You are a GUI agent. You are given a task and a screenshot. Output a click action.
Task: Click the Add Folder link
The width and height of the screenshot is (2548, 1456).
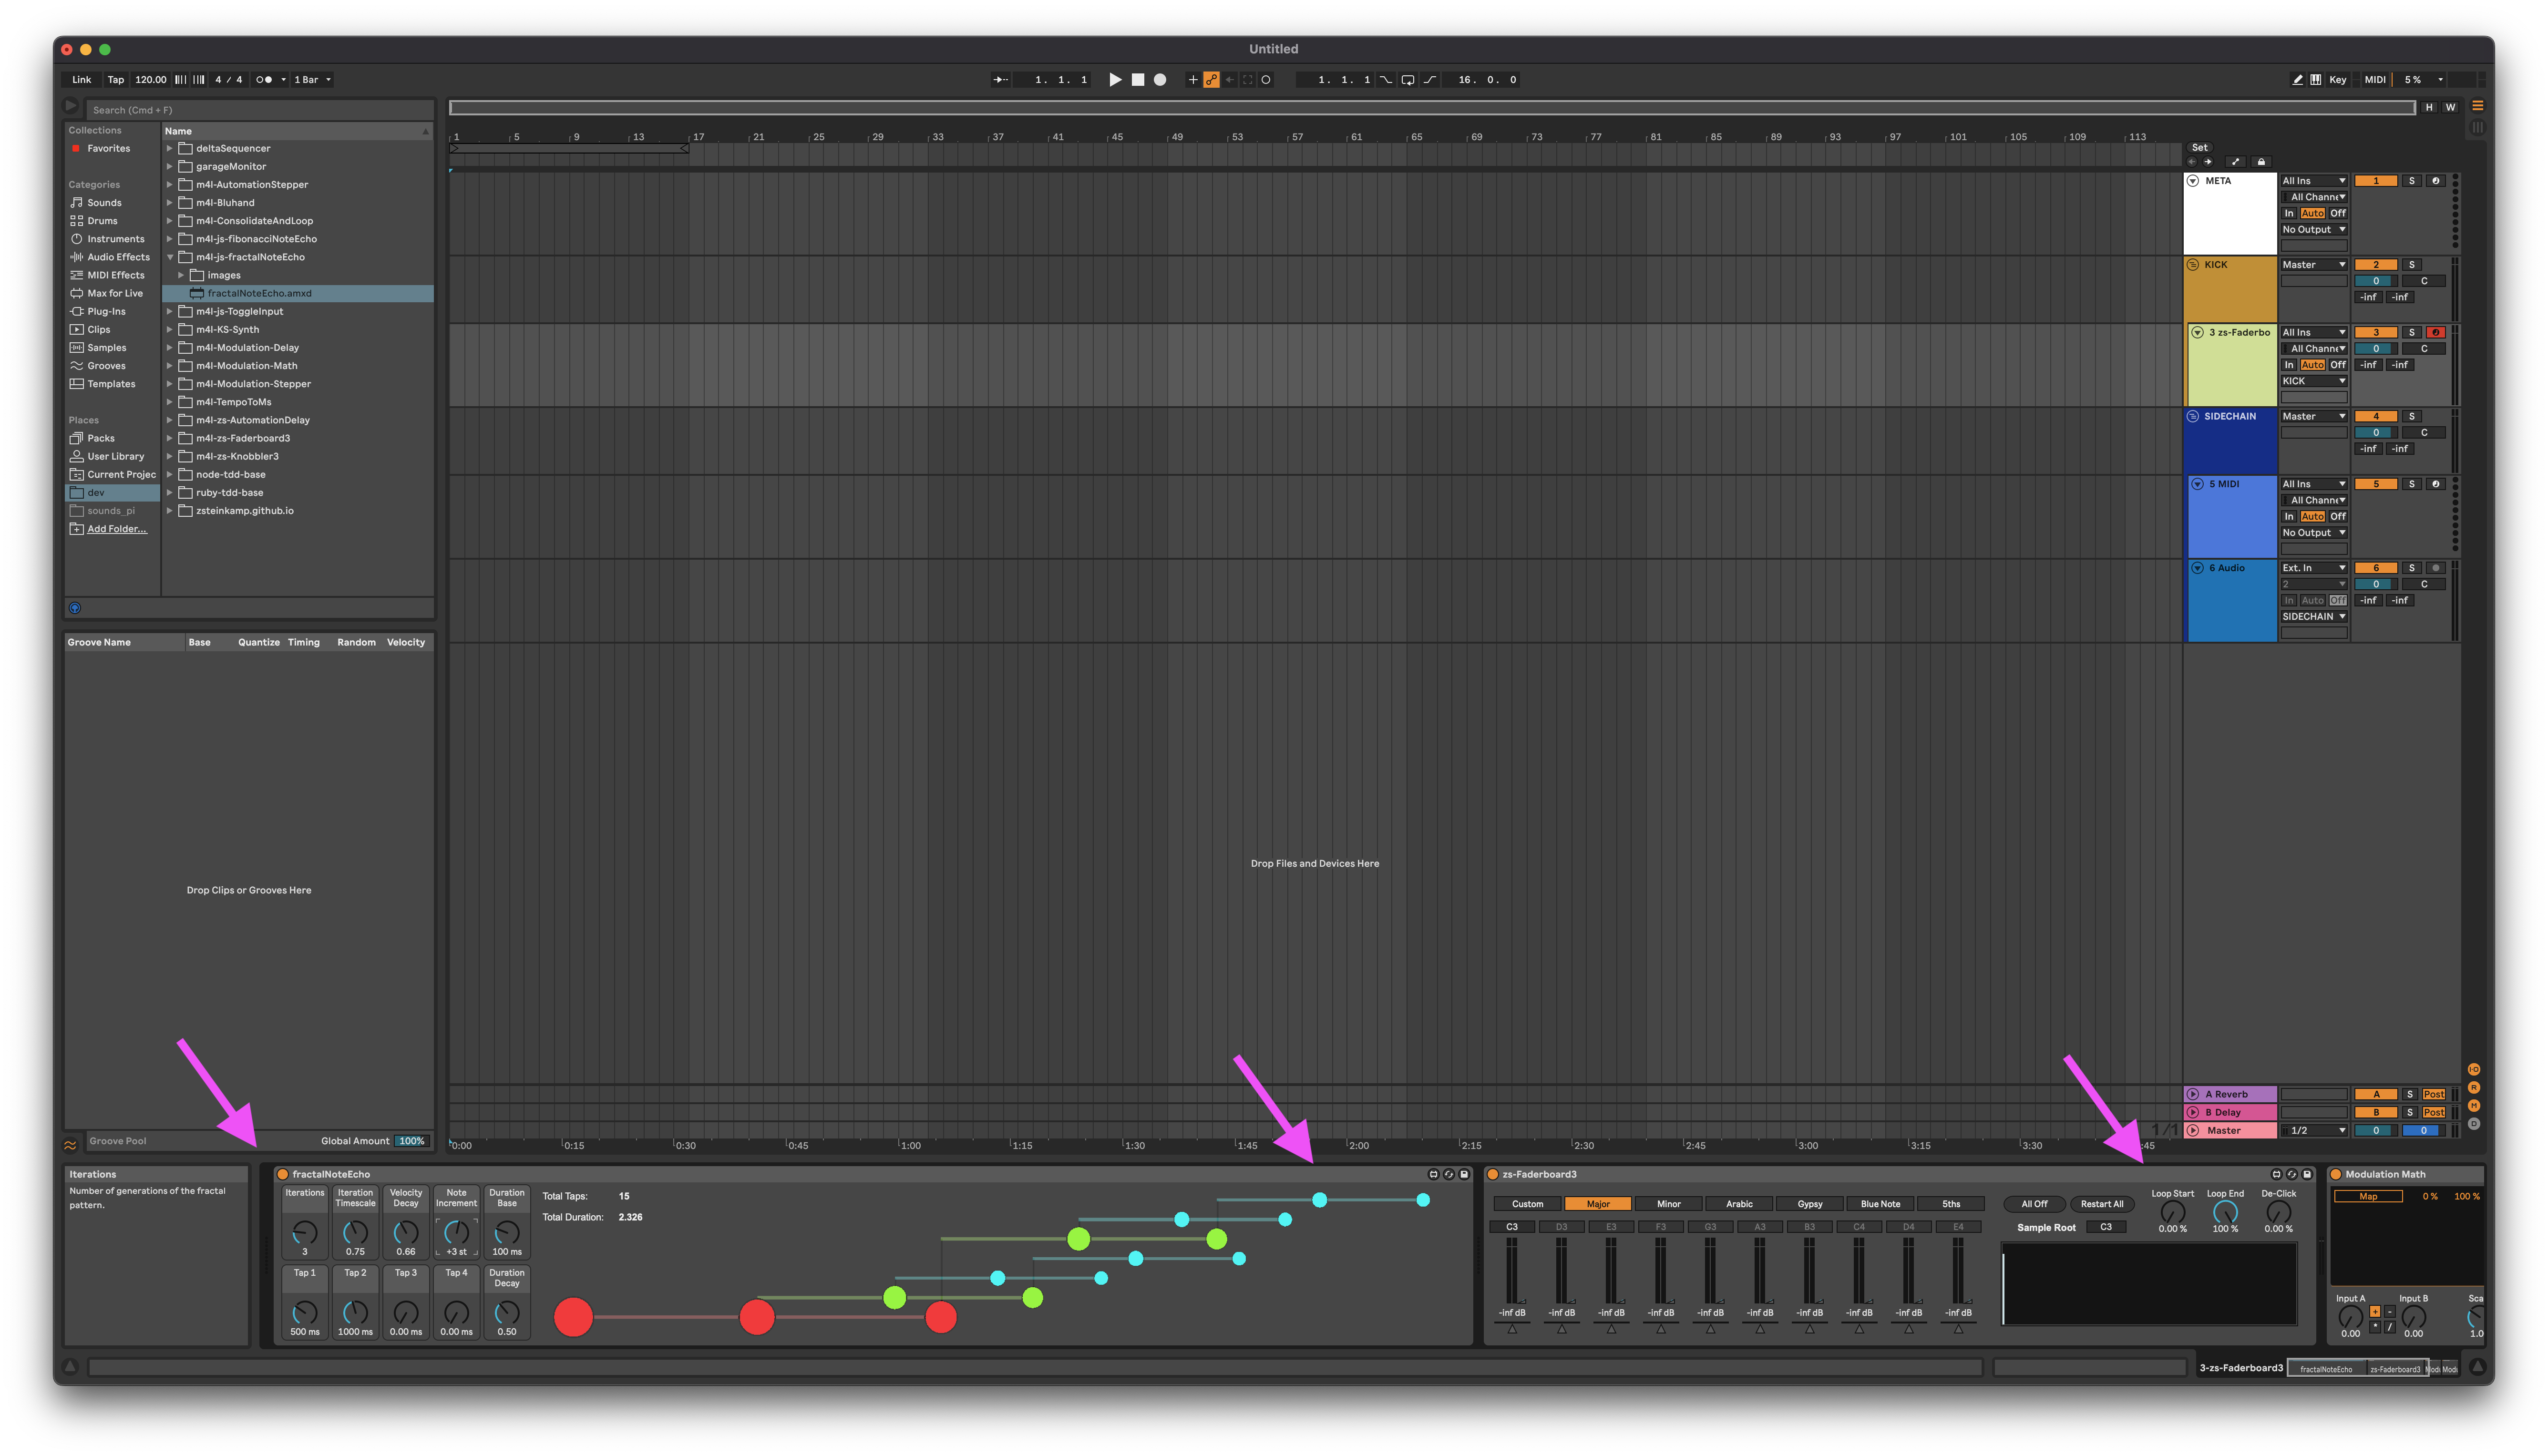click(116, 529)
